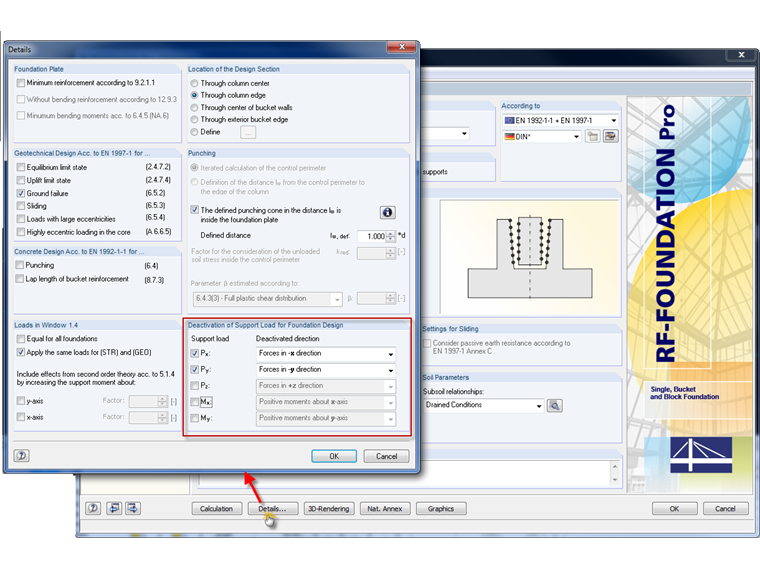760x570 pixels.
Task: Click the info icon beside punching cone option
Action: tap(387, 212)
